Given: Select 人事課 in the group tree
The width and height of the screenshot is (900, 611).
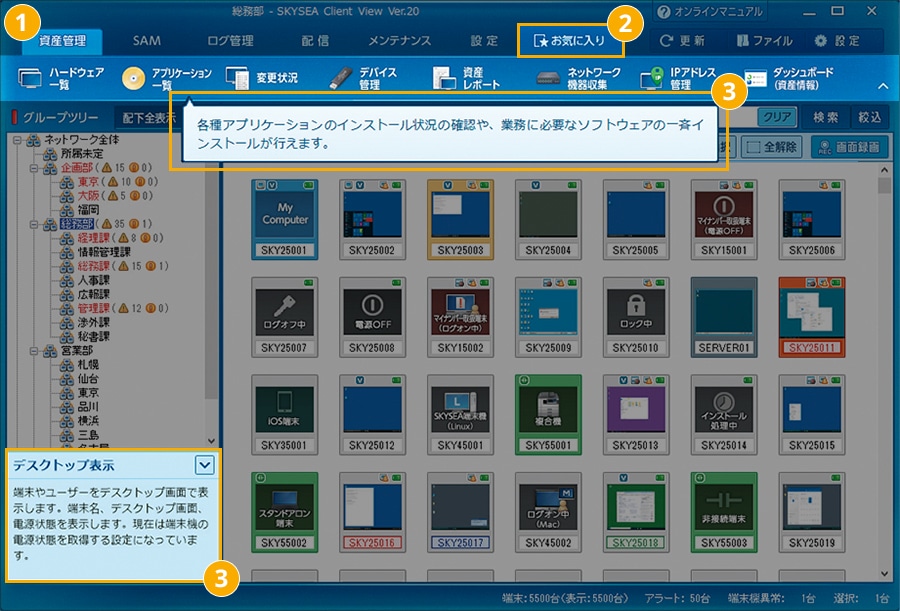Looking at the screenshot, I should point(93,280).
